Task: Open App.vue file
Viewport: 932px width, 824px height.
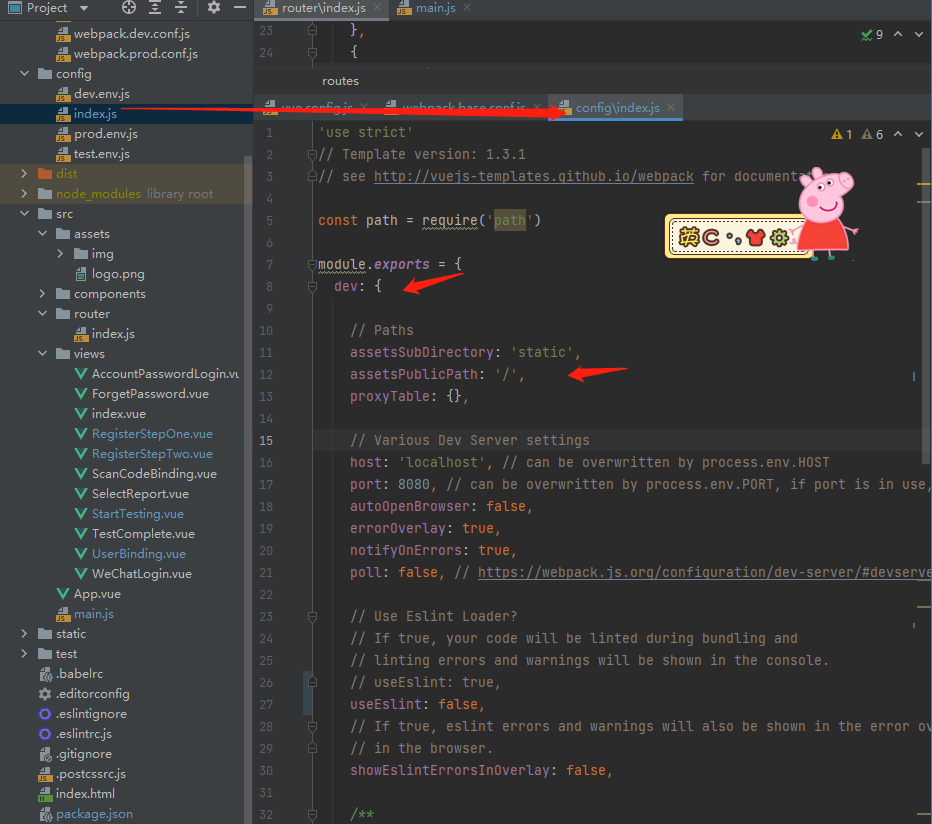Action: click(97, 594)
